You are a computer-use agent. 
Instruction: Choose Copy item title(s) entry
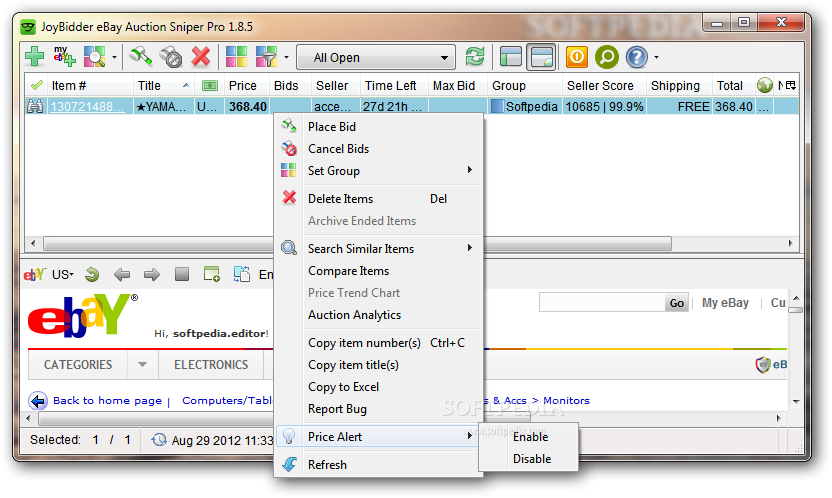pos(378,365)
